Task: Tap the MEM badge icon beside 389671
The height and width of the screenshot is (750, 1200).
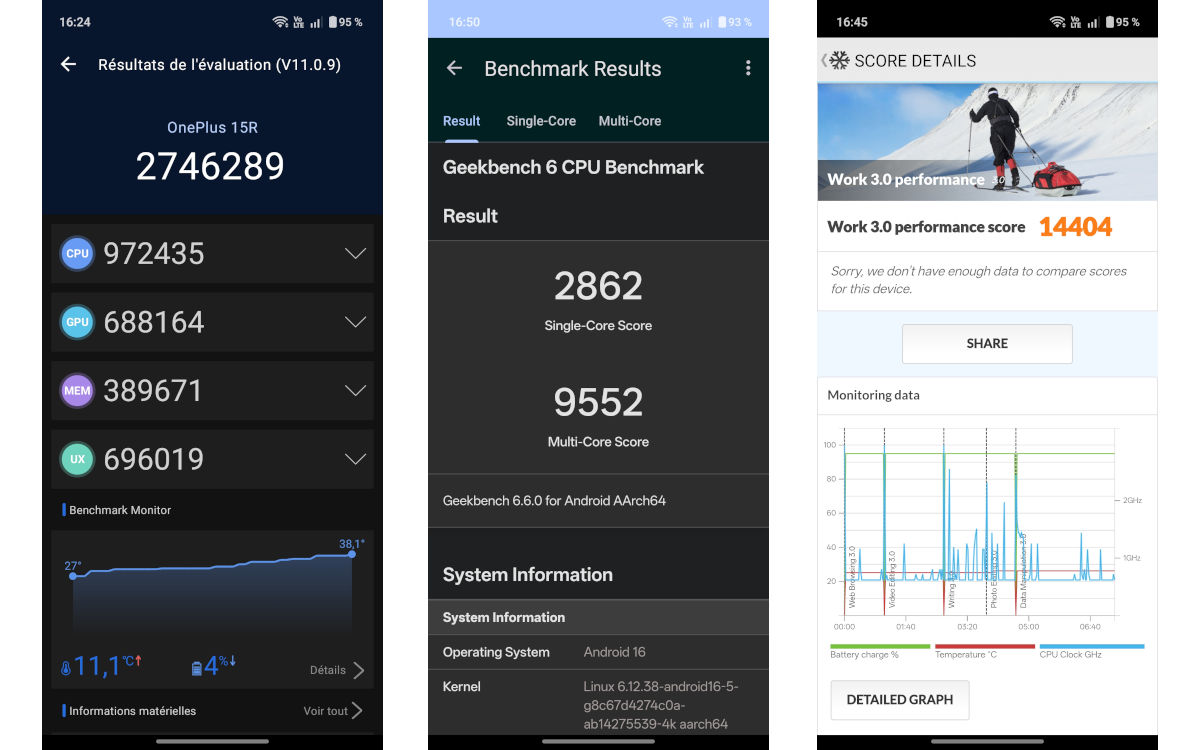Action: click(x=77, y=390)
